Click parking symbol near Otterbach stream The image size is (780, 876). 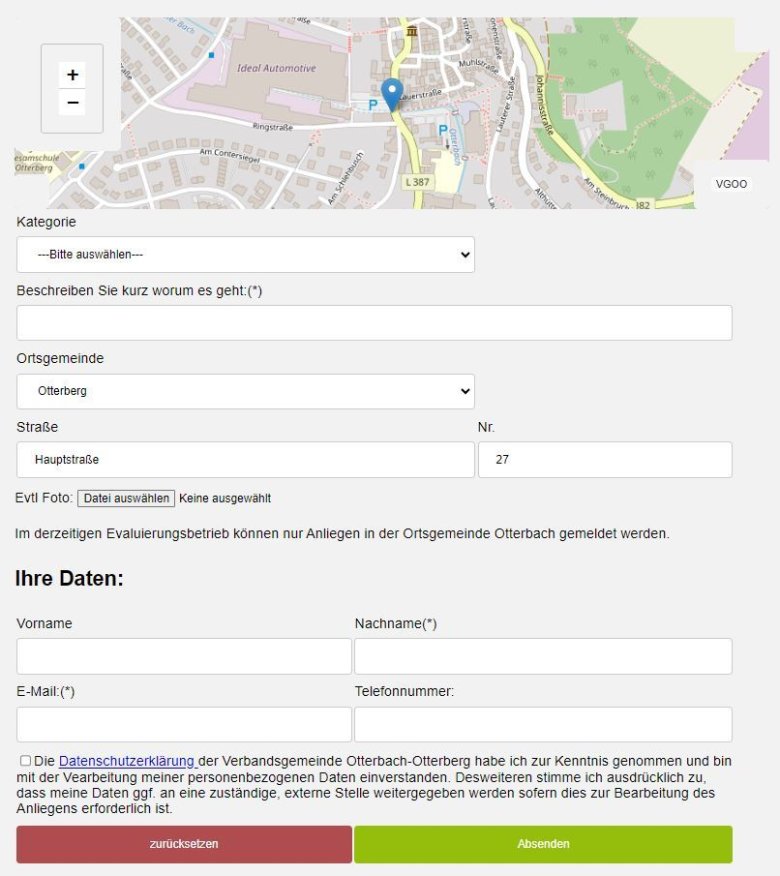click(x=443, y=131)
